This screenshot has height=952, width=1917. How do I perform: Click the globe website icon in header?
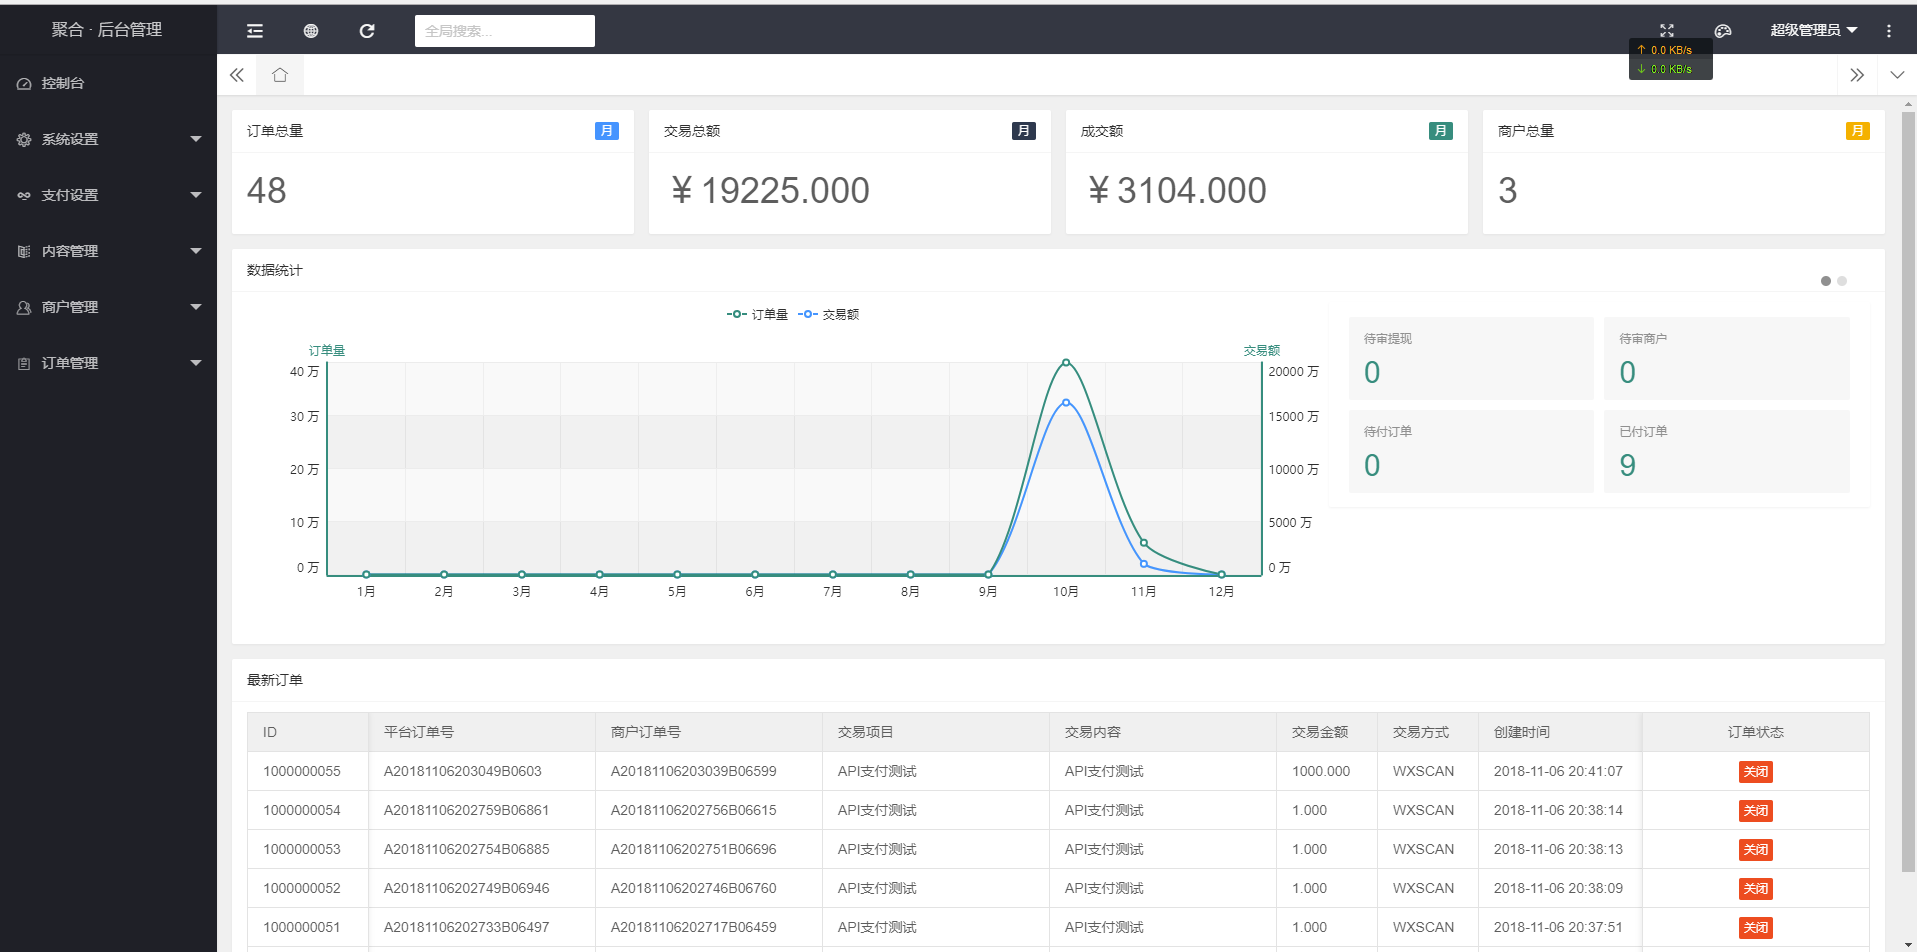[x=311, y=31]
